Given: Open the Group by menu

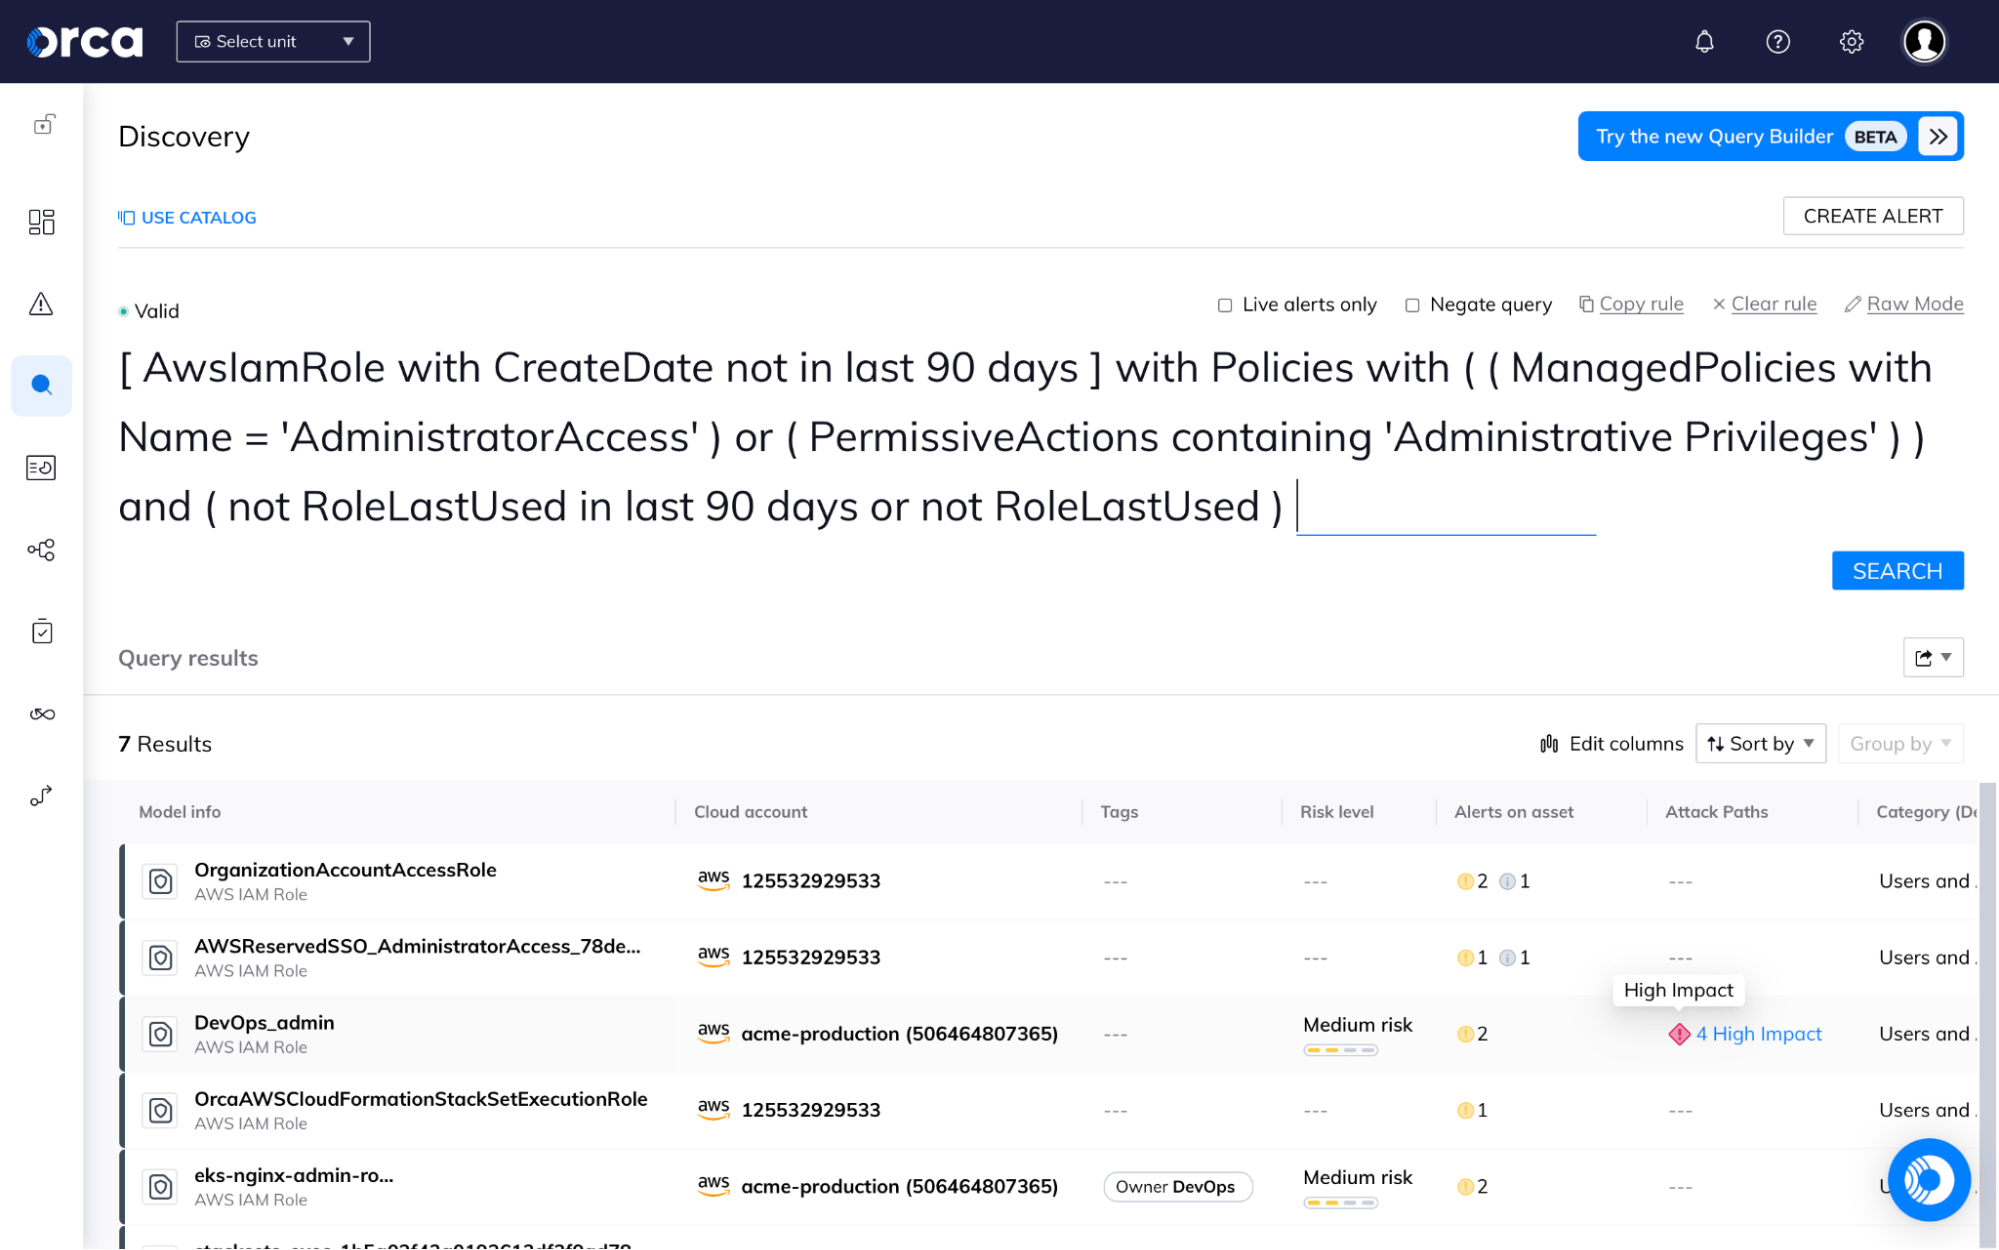Looking at the screenshot, I should point(1899,743).
